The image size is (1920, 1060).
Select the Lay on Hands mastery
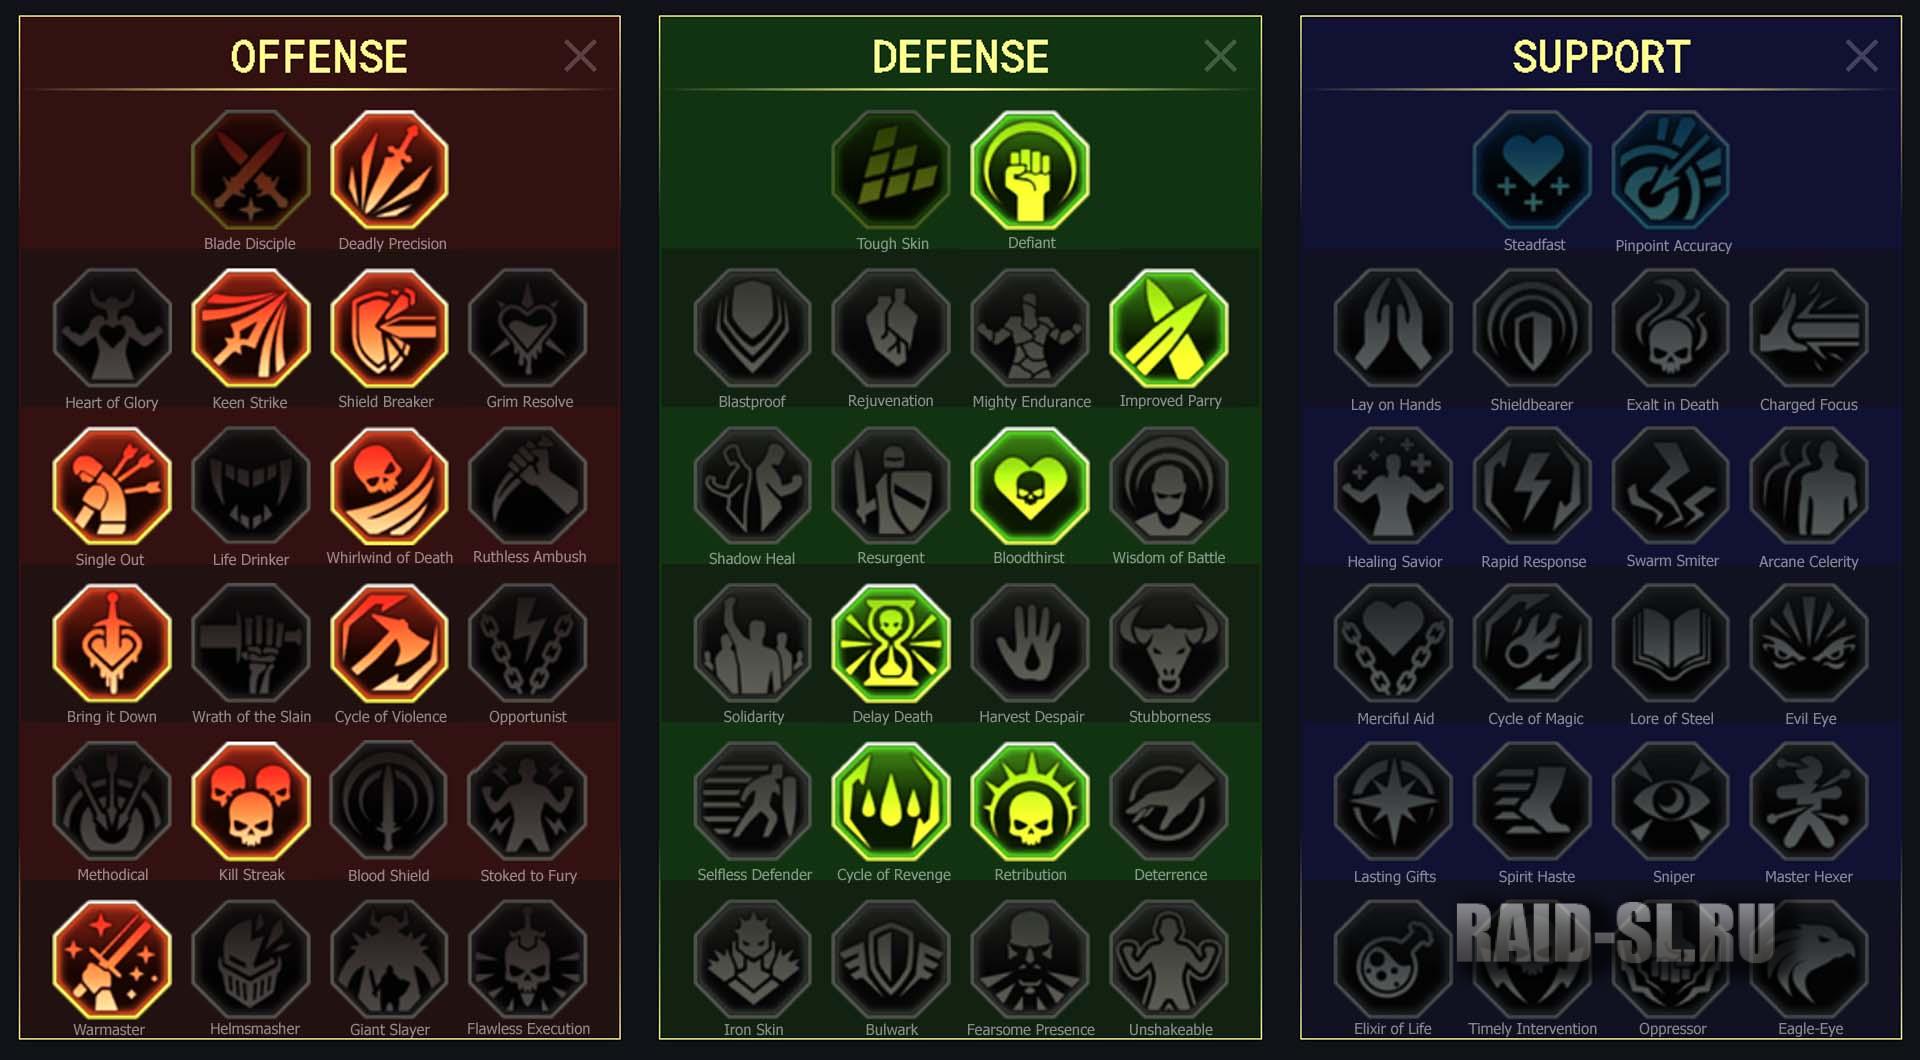coord(1393,328)
